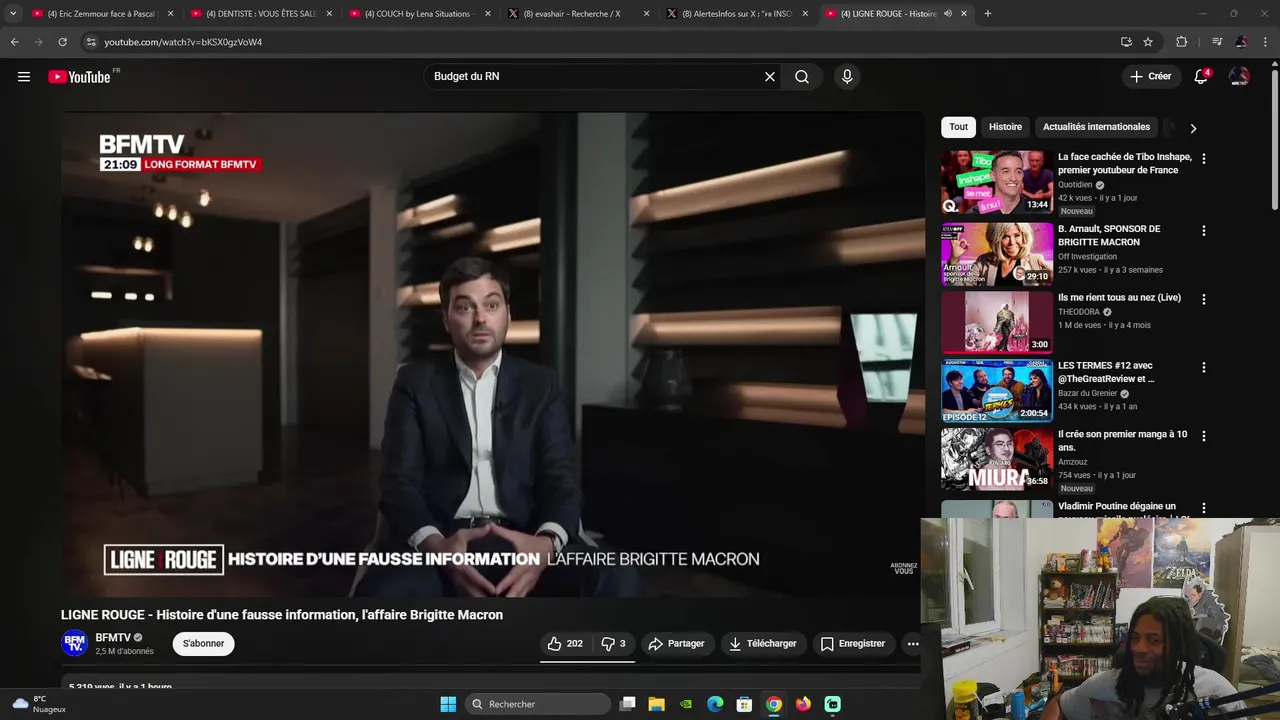Open the Windows Start menu

tap(448, 704)
